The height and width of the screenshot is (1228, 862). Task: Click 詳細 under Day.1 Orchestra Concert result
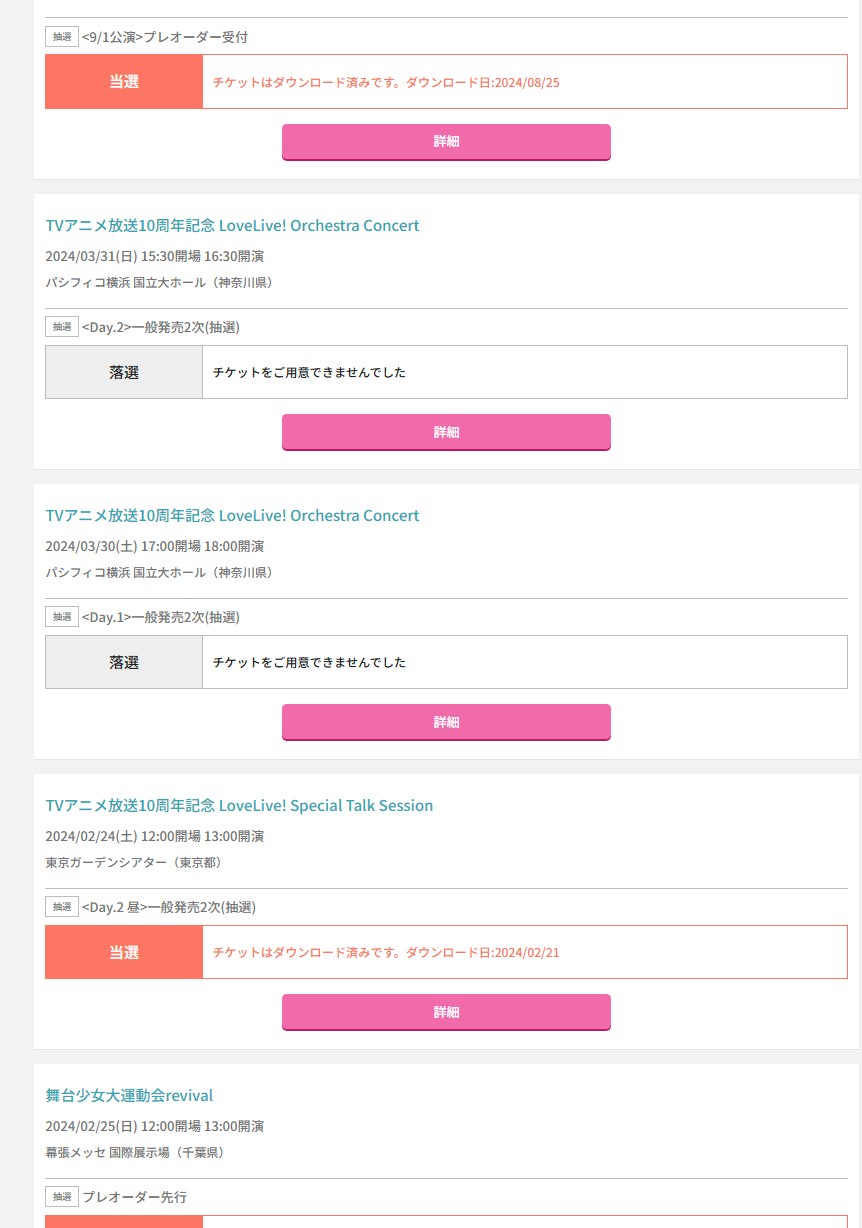pyautogui.click(x=446, y=722)
